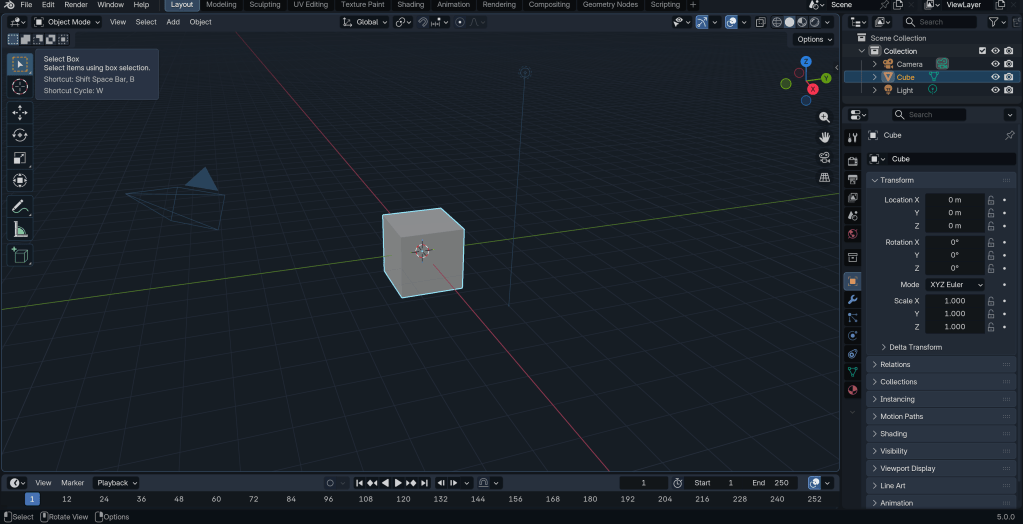Open the Object Mode dropdown
This screenshot has width=1023, height=524.
point(67,22)
